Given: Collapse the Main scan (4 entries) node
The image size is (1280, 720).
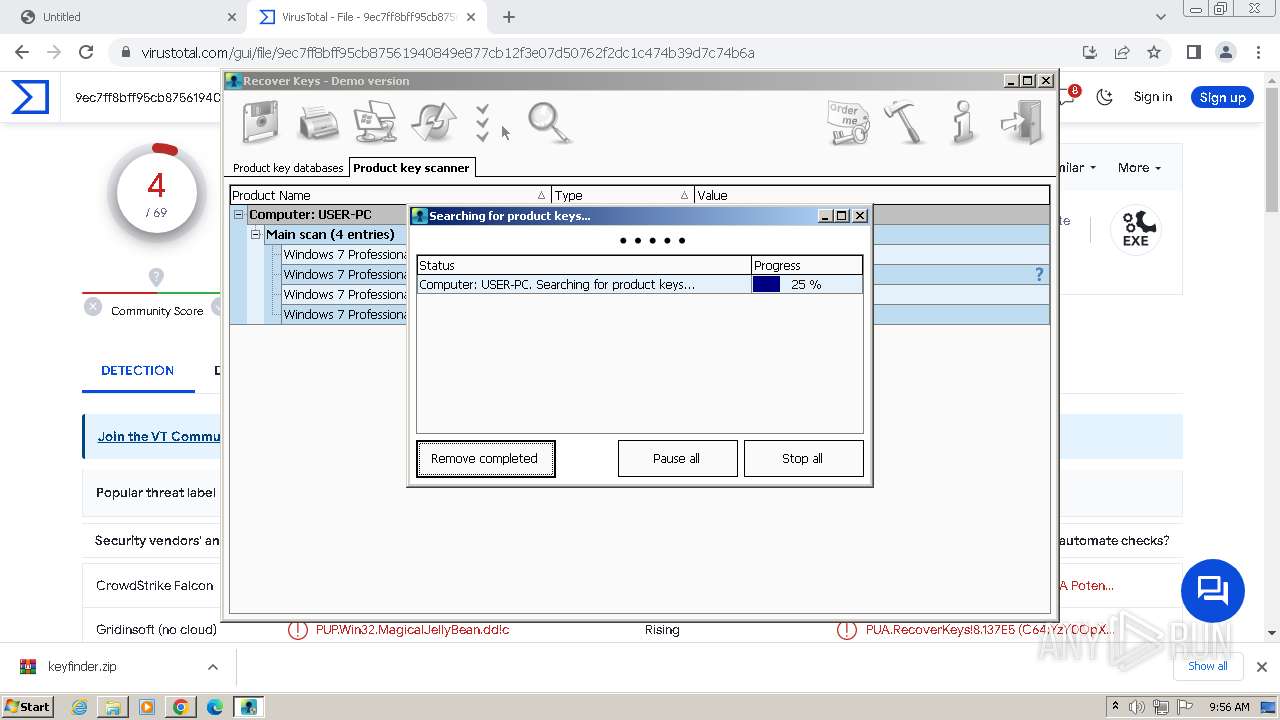Looking at the screenshot, I should coord(255,235).
